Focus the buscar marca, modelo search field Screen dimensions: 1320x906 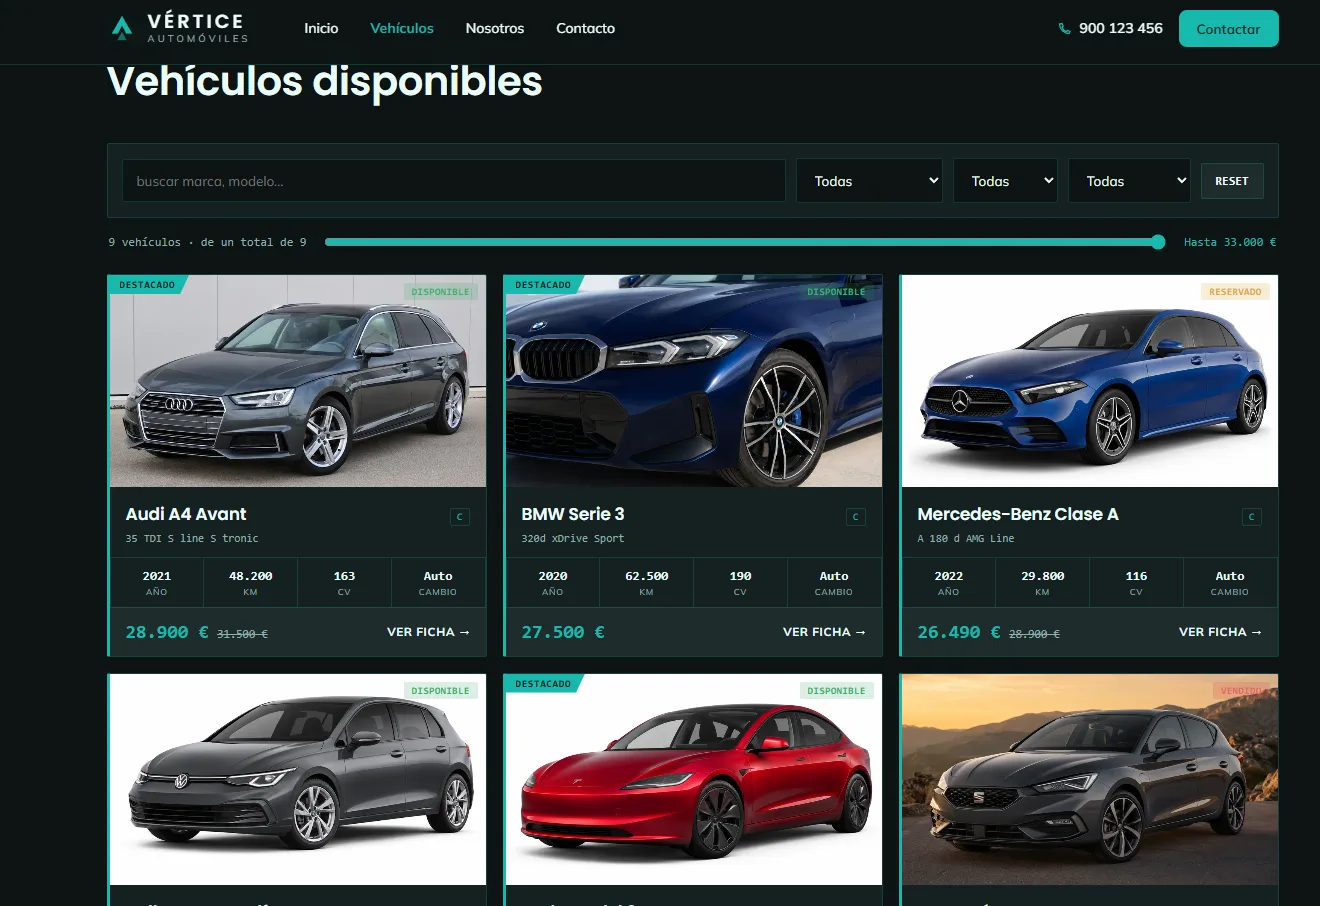tap(454, 181)
